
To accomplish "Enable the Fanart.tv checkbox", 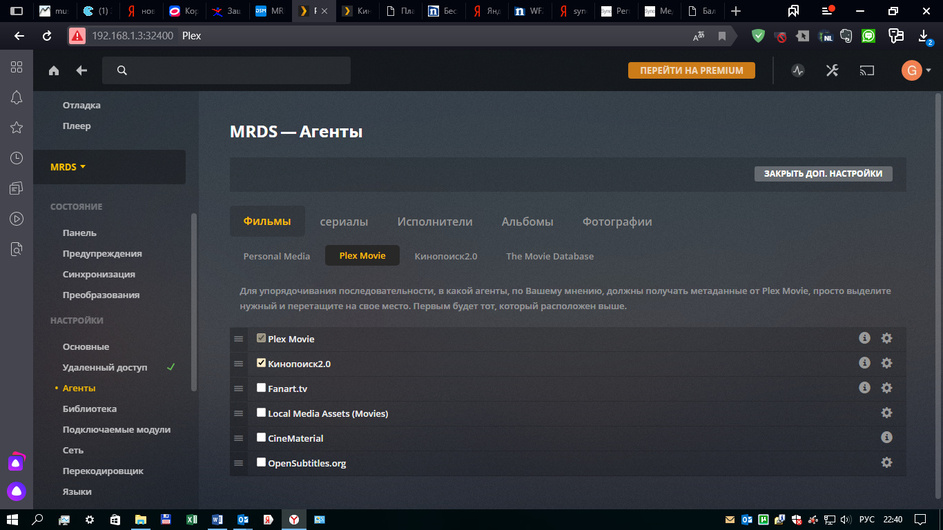I will (261, 388).
